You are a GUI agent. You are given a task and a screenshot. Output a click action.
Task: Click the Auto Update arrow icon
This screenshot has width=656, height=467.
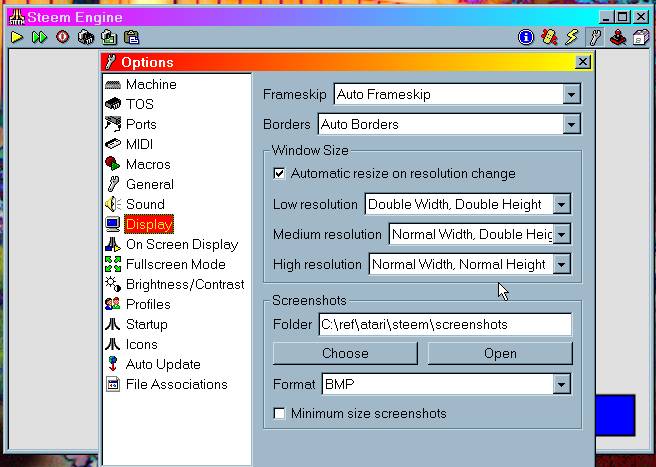tap(113, 364)
